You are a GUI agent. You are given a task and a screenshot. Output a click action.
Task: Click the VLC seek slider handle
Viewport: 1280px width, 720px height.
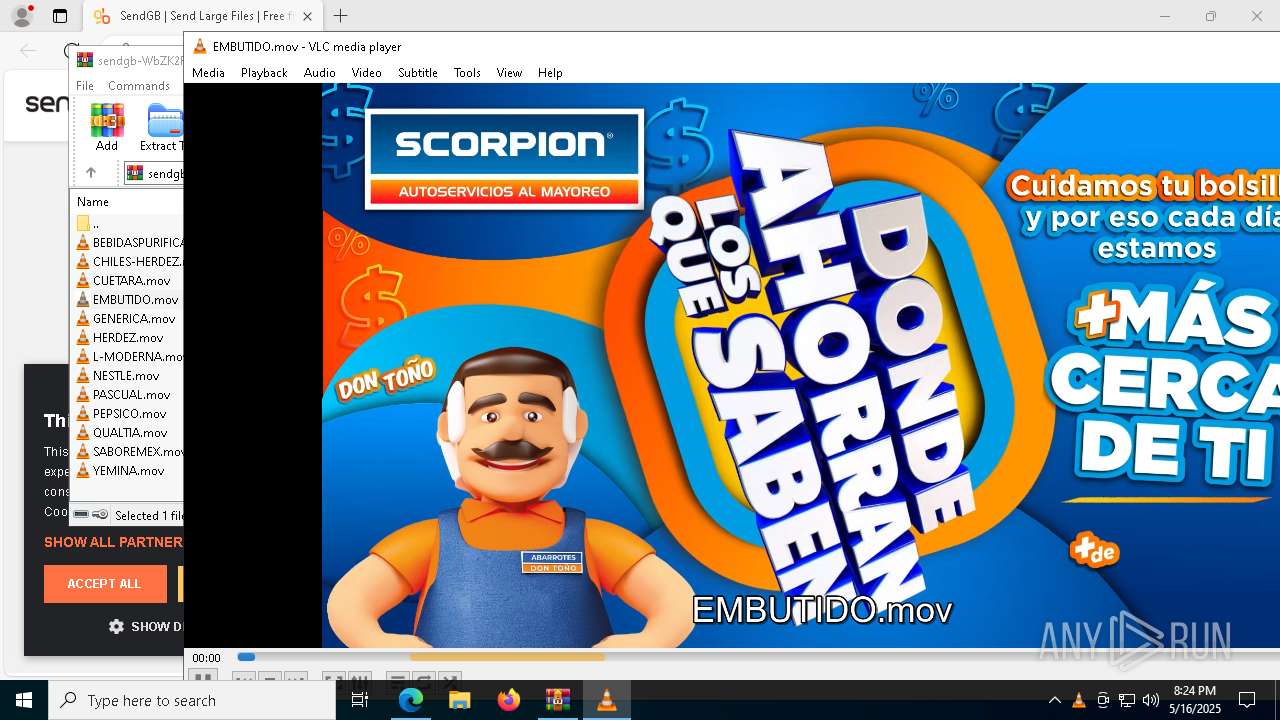[x=246, y=657]
